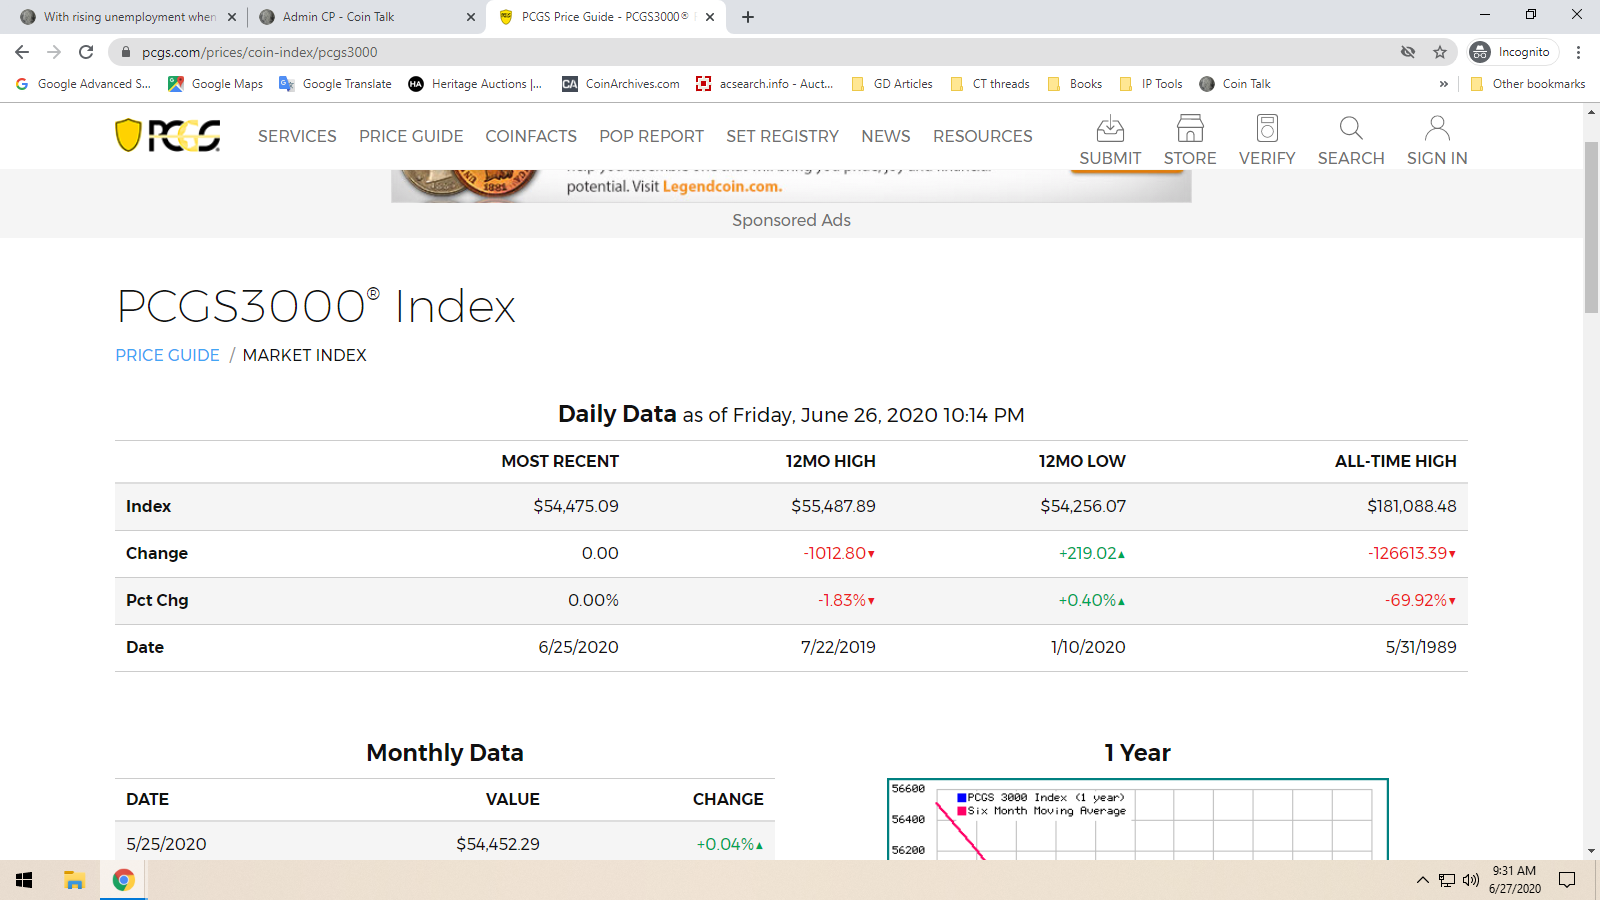Viewport: 1600px width, 900px height.
Task: Click the Price Guide breadcrumb link
Action: pyautogui.click(x=167, y=355)
